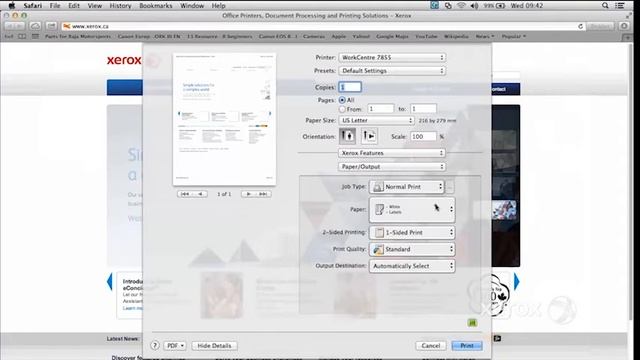Select the From page range radio button

[x=342, y=109]
